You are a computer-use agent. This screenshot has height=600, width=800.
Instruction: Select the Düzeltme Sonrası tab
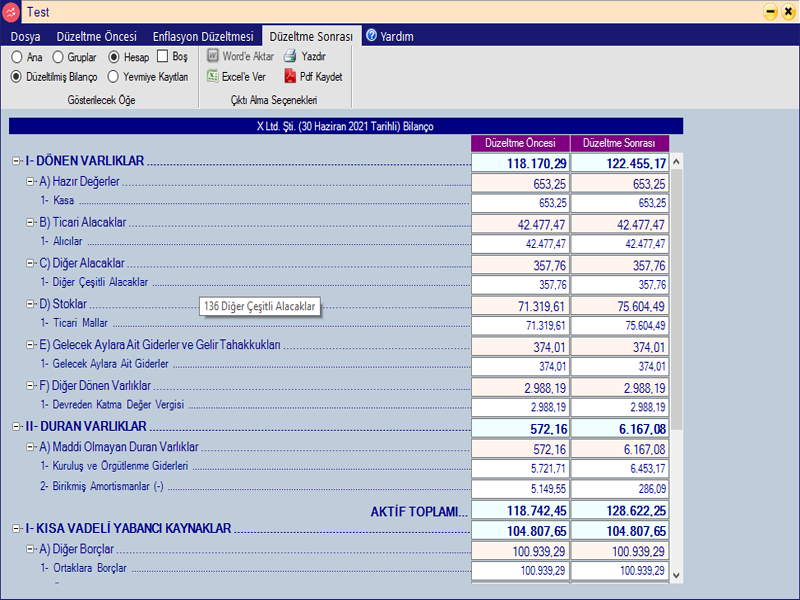coord(311,36)
